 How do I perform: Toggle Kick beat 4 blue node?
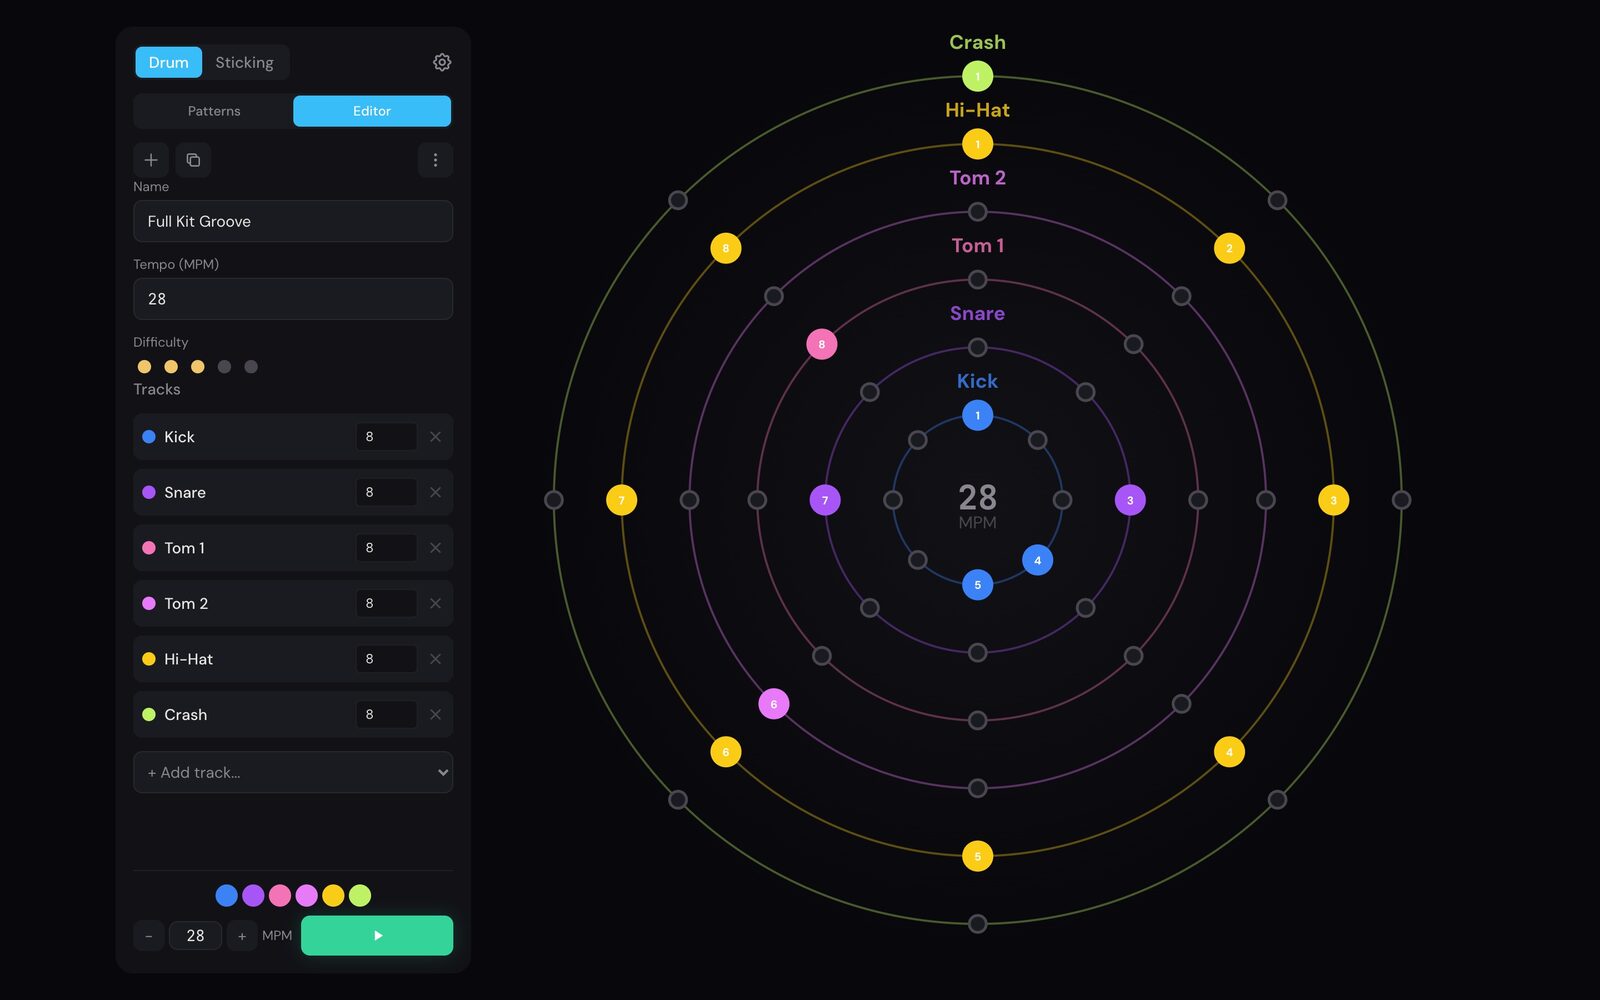click(1037, 560)
